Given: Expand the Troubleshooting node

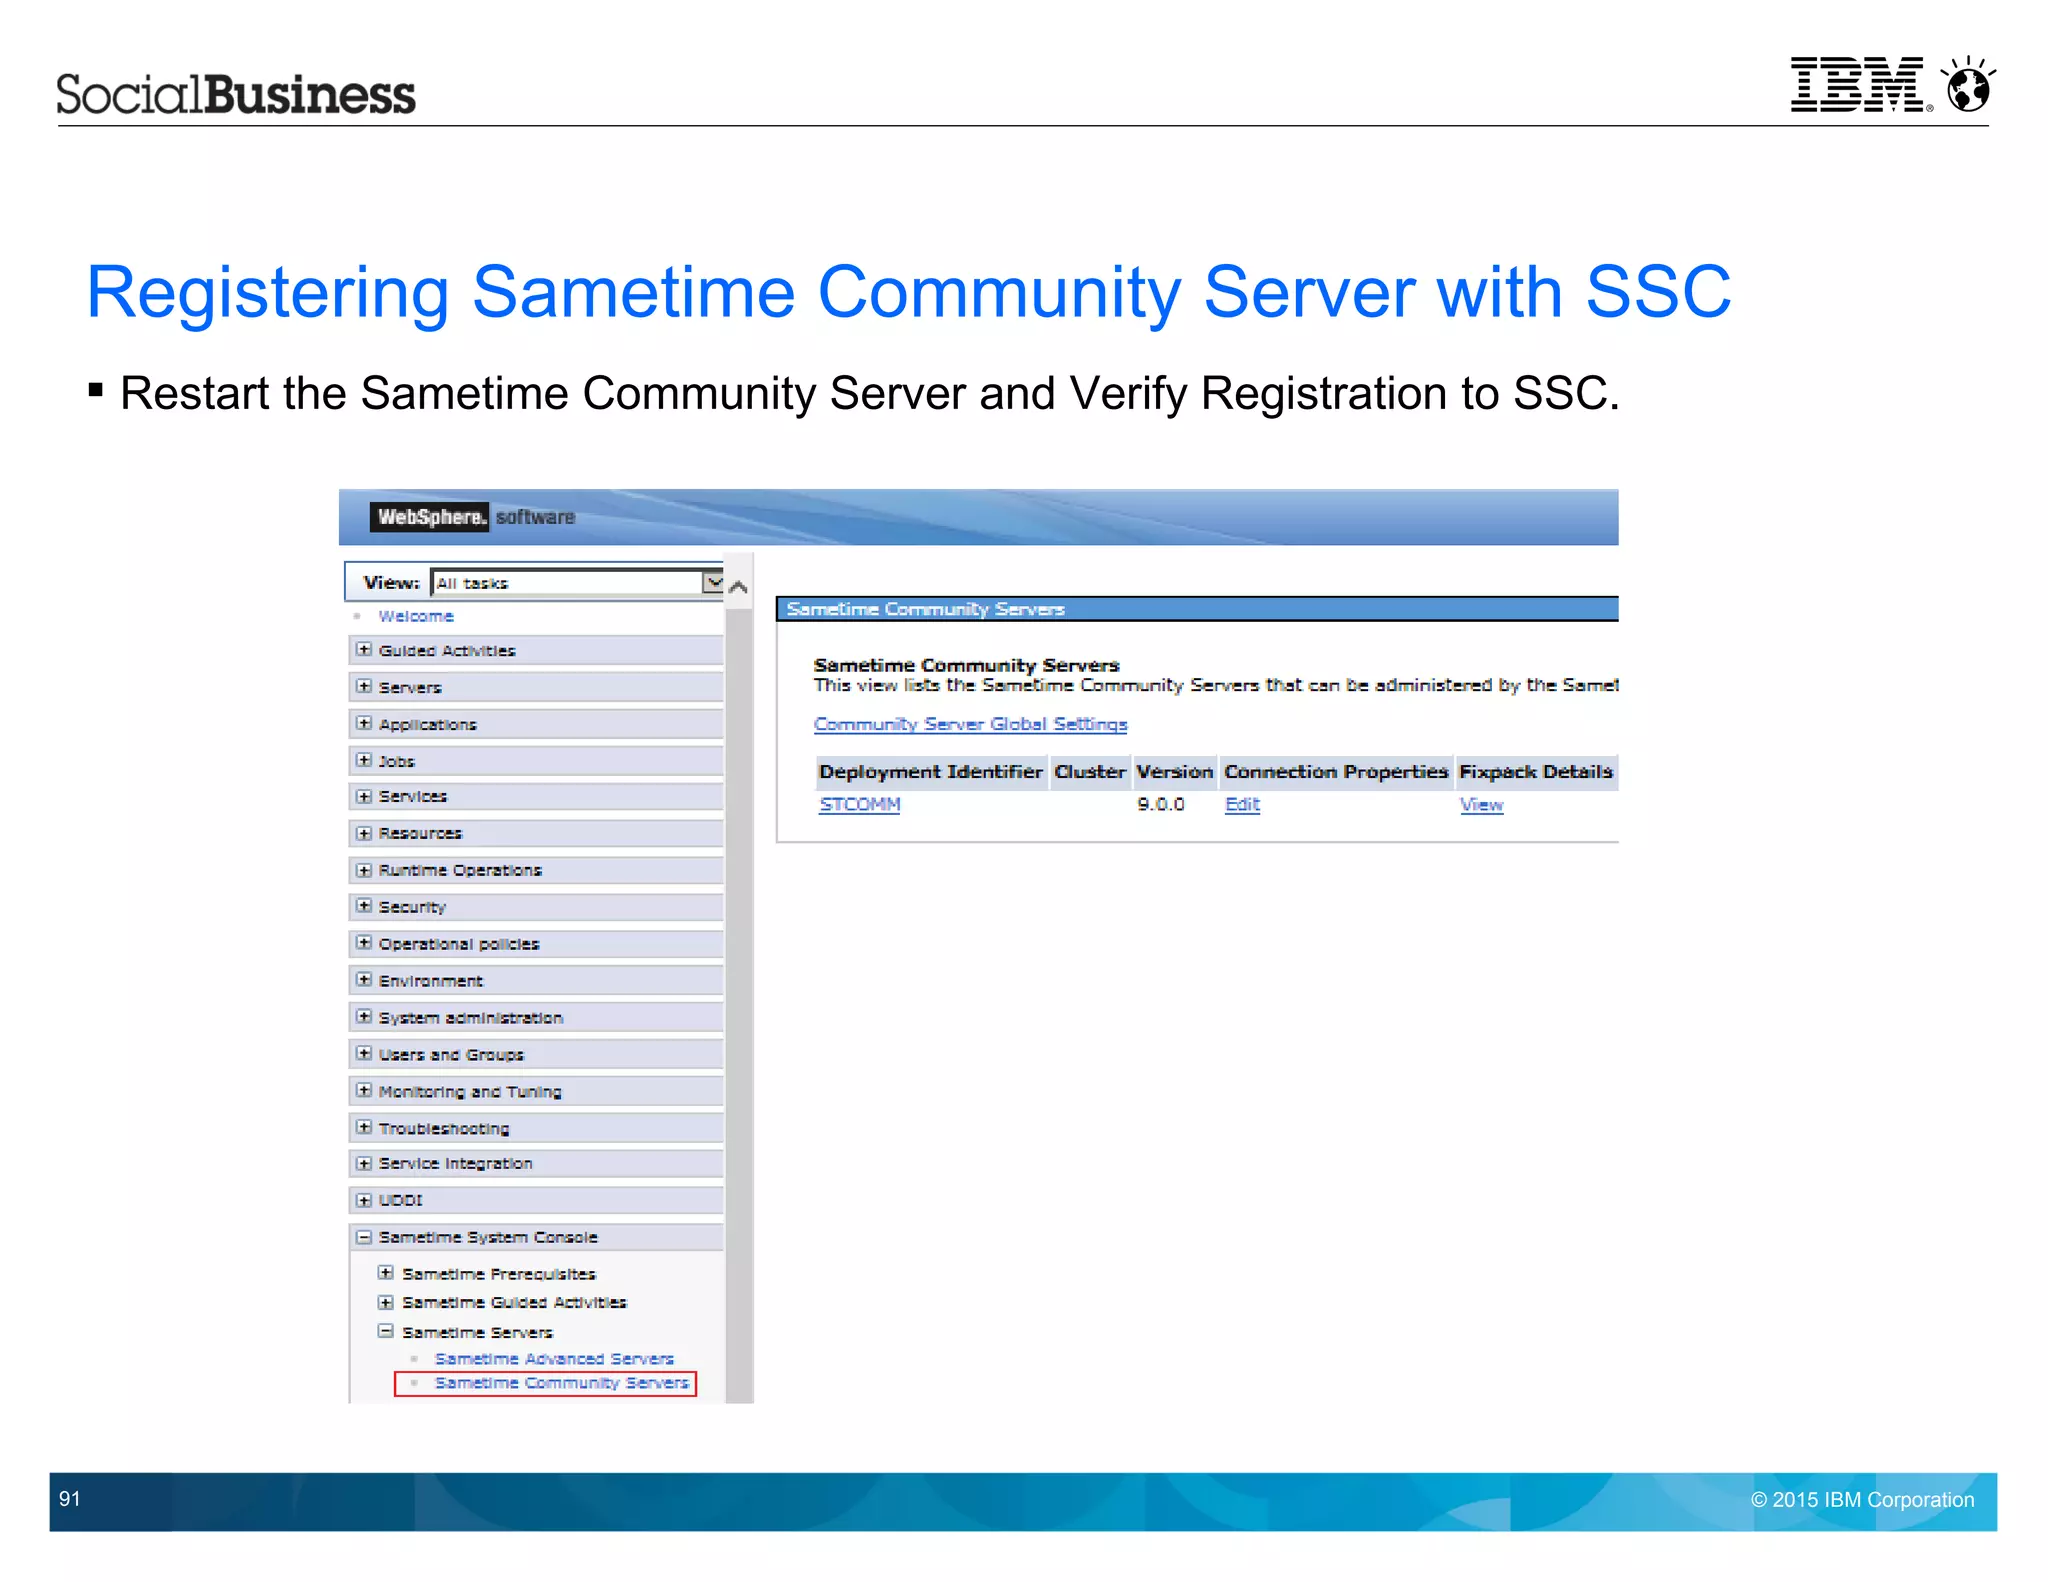Looking at the screenshot, I should click(364, 1127).
